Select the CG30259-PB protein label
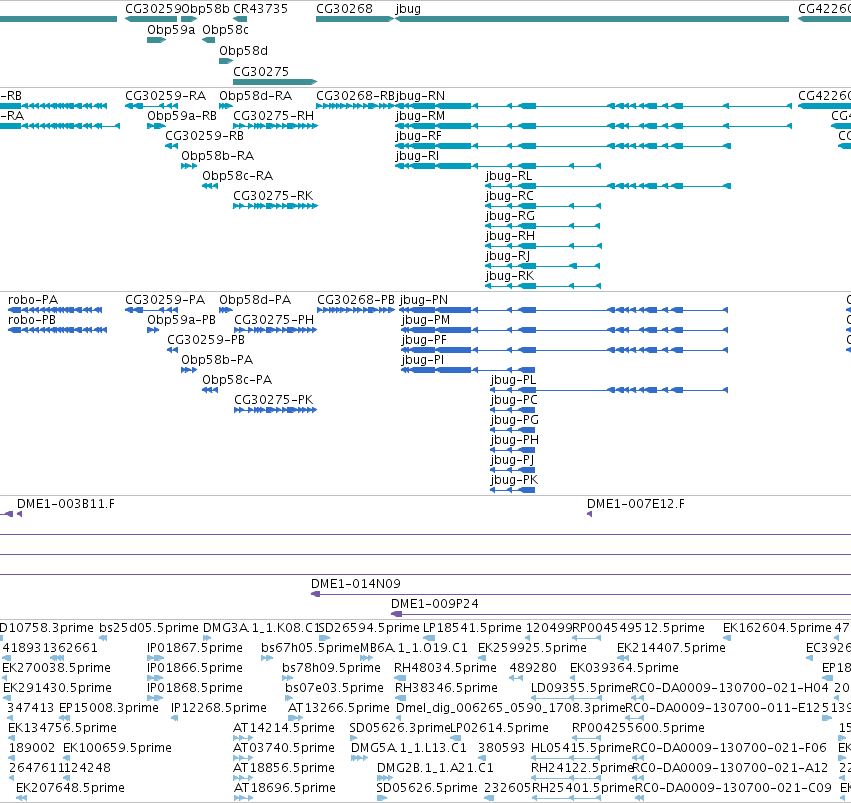The height and width of the screenshot is (803, 851). [x=206, y=340]
